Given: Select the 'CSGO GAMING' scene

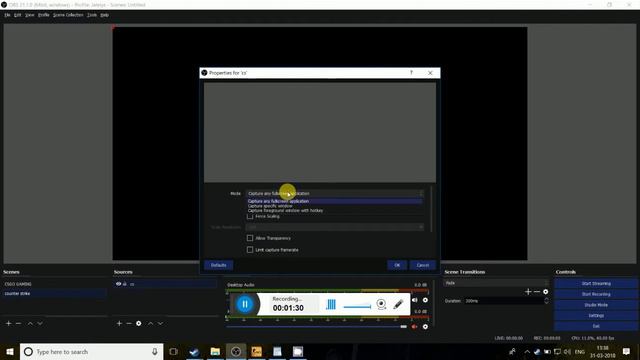Looking at the screenshot, I should [55, 284].
